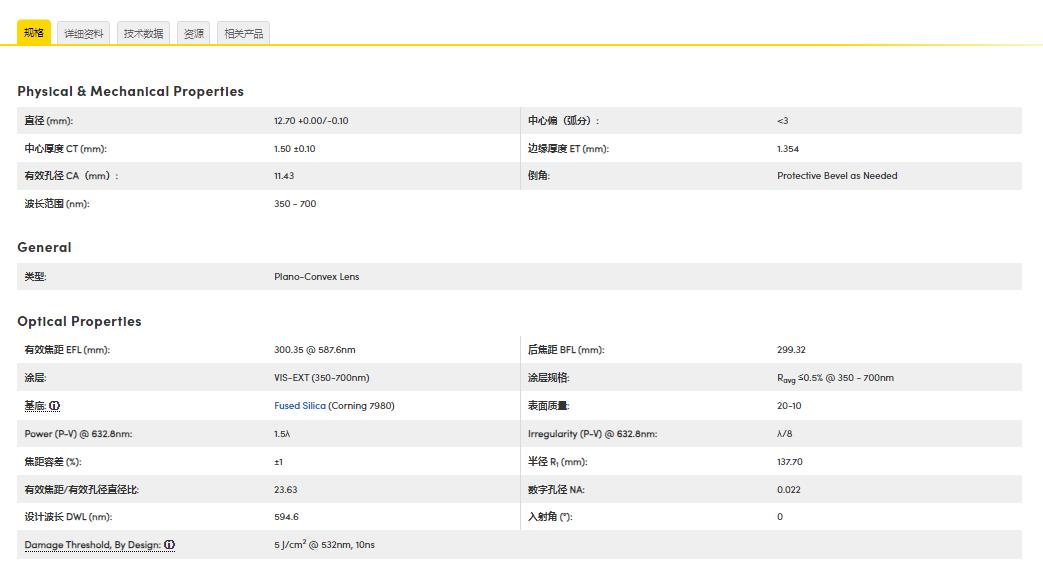Click the 边缘厚度 ET (mm) label
The height and width of the screenshot is (575, 1043).
click(568, 149)
